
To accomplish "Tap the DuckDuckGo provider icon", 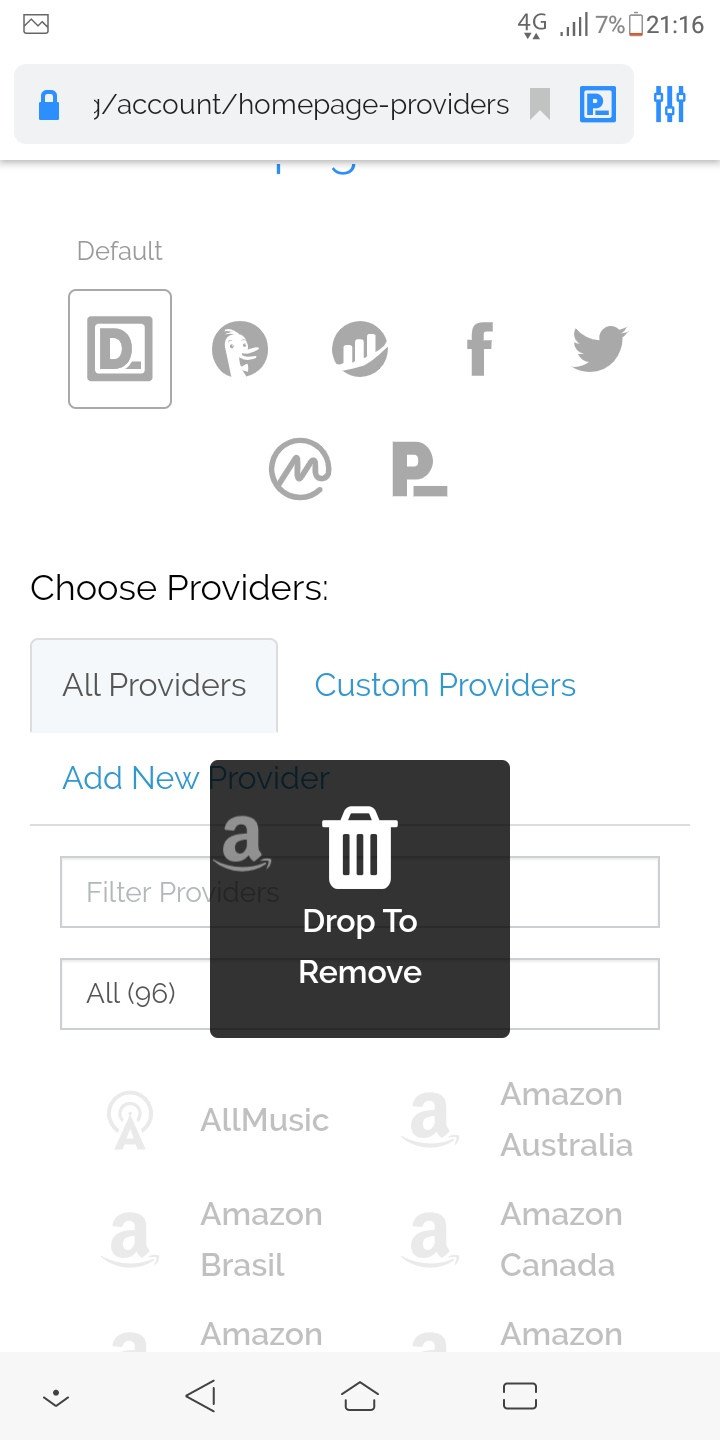I will coord(240,350).
